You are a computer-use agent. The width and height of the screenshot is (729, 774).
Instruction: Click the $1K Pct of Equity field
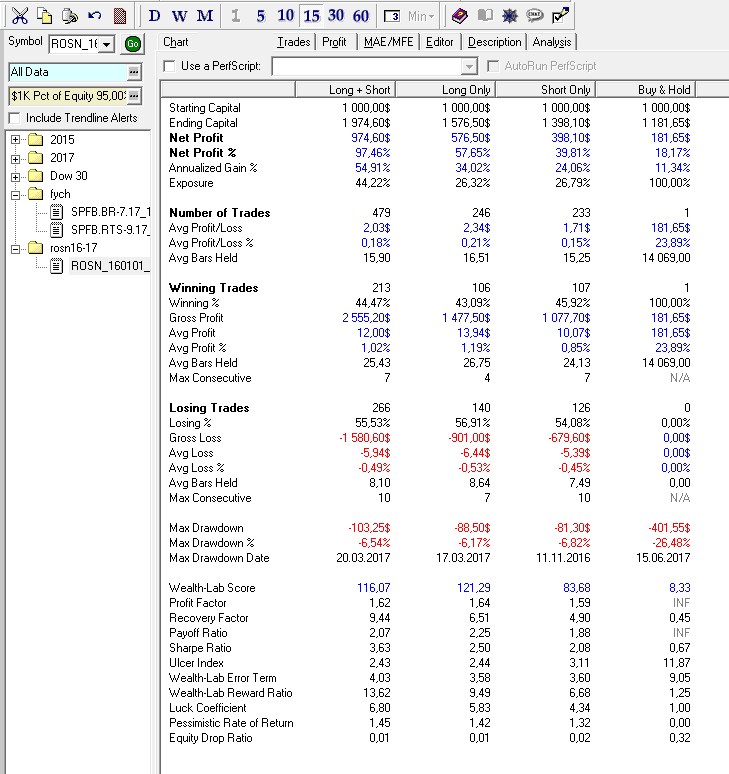[68, 96]
